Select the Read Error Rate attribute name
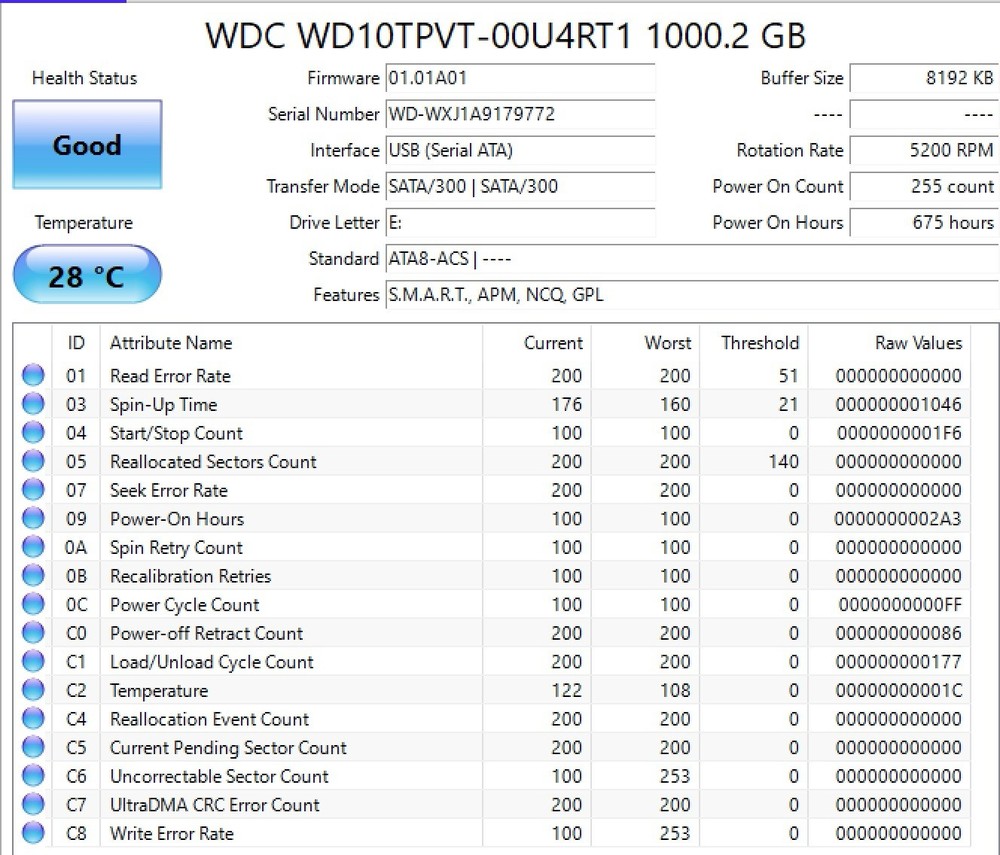The width and height of the screenshot is (1000, 855). (x=170, y=376)
